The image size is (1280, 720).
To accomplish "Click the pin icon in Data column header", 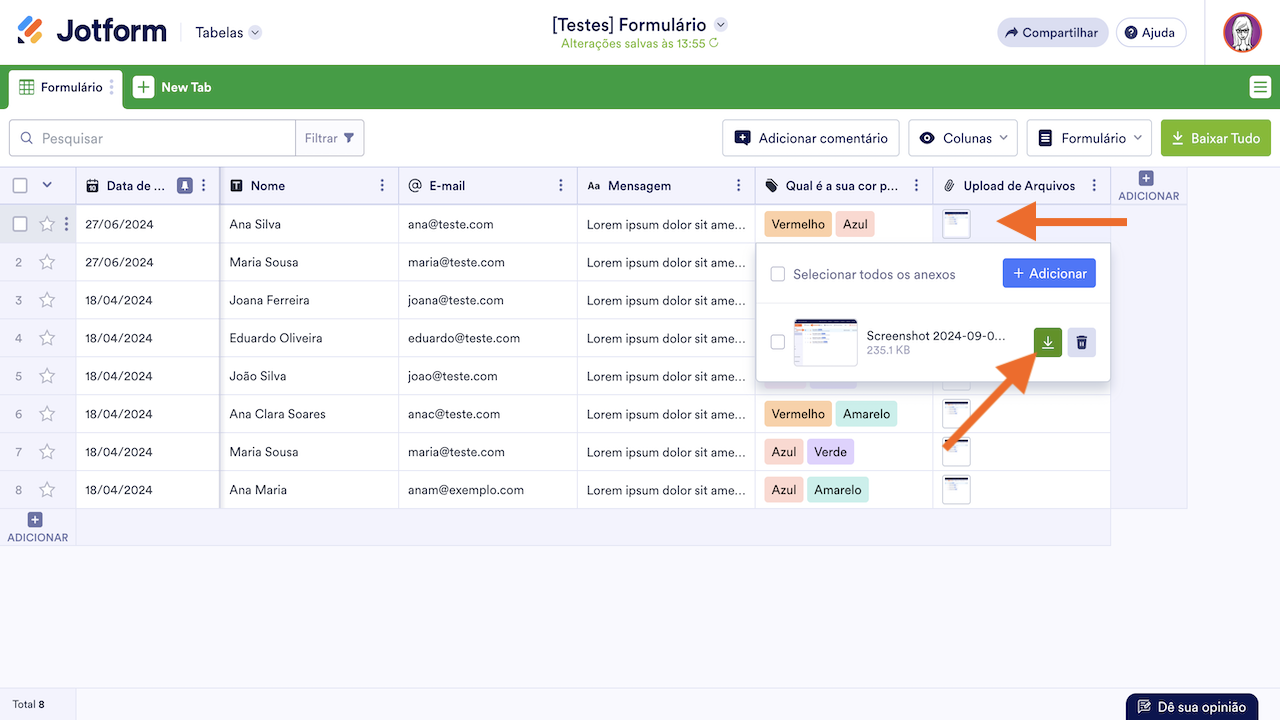I will coord(185,186).
